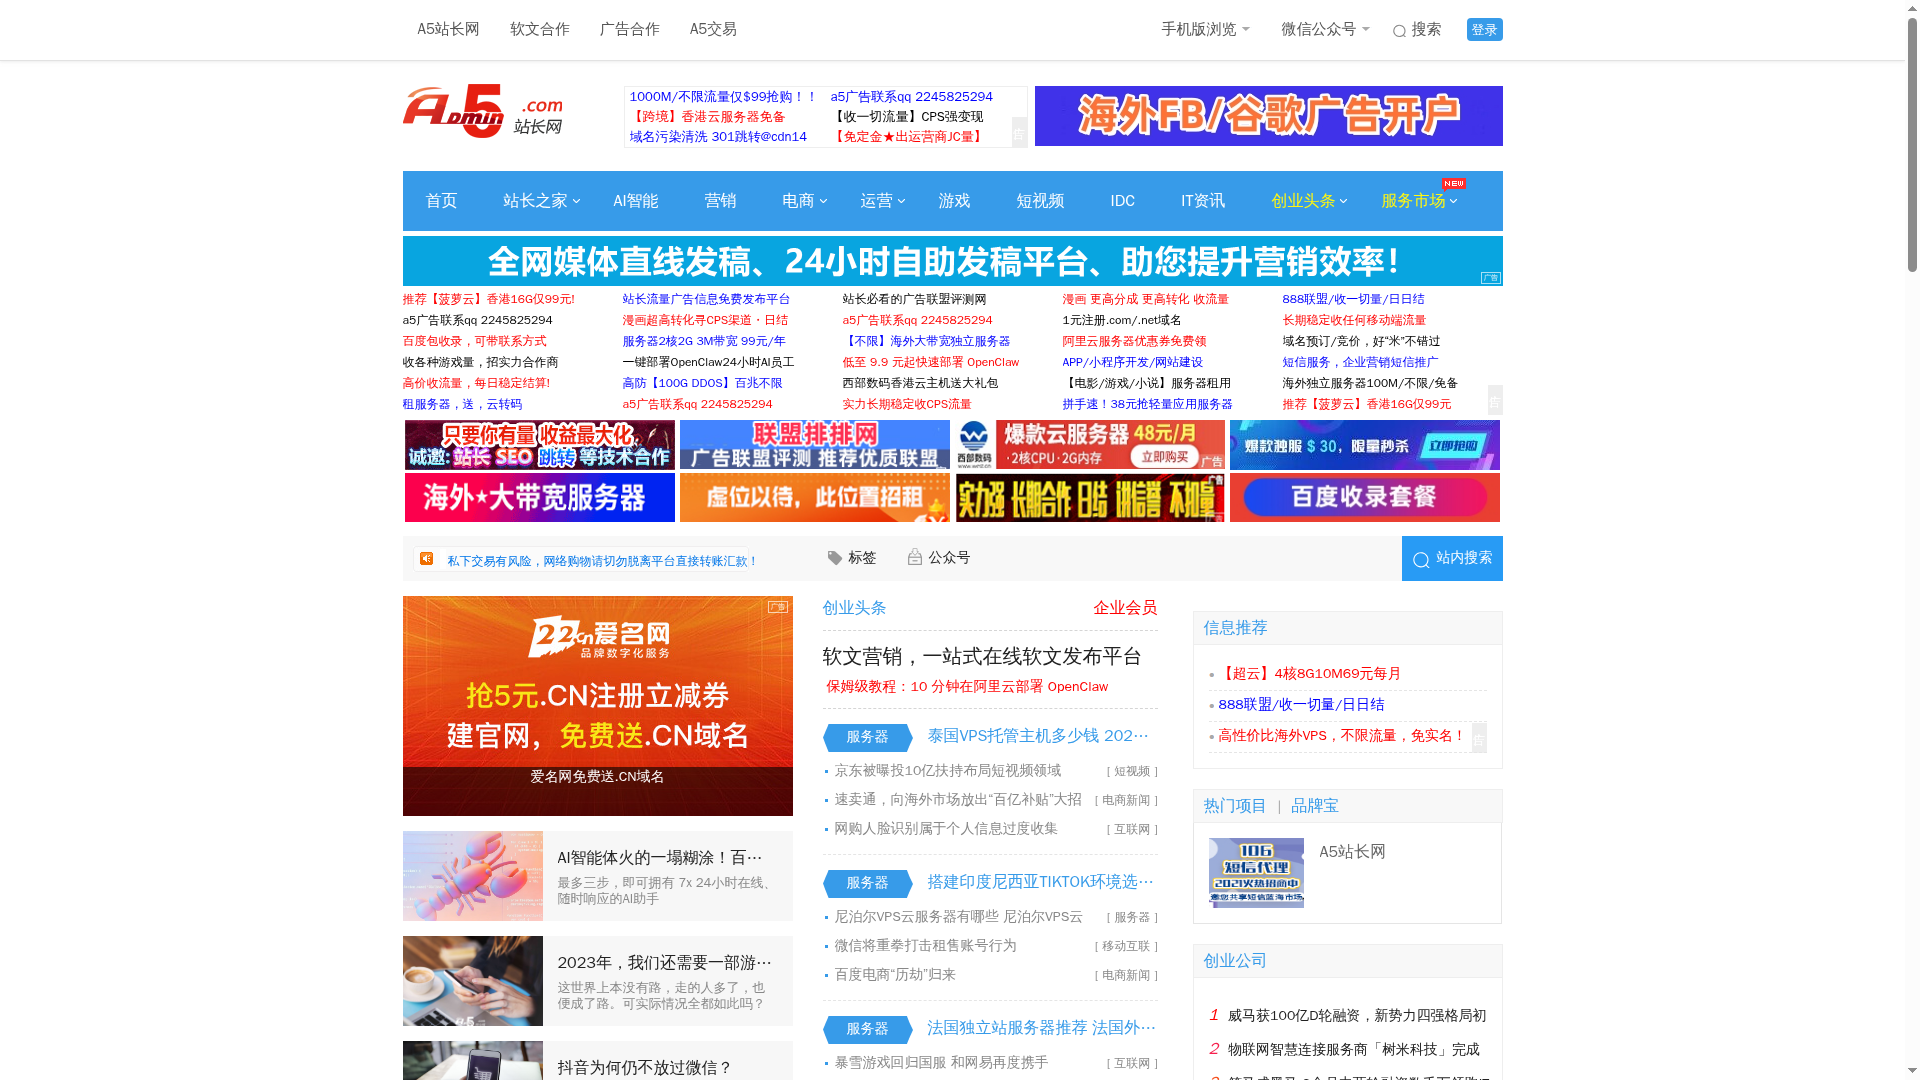
Task: Open 短视频 category tag beside 京东 article
Action: [x=1132, y=772]
